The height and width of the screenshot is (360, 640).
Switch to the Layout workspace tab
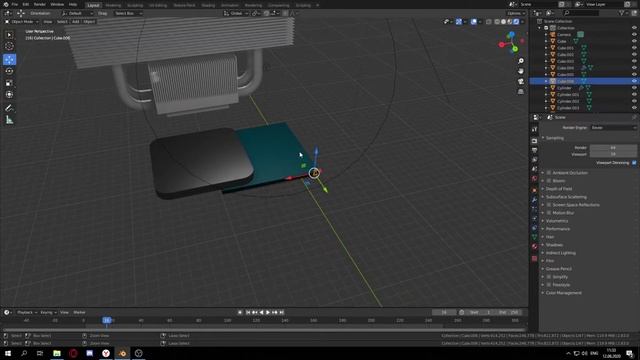(x=93, y=5)
